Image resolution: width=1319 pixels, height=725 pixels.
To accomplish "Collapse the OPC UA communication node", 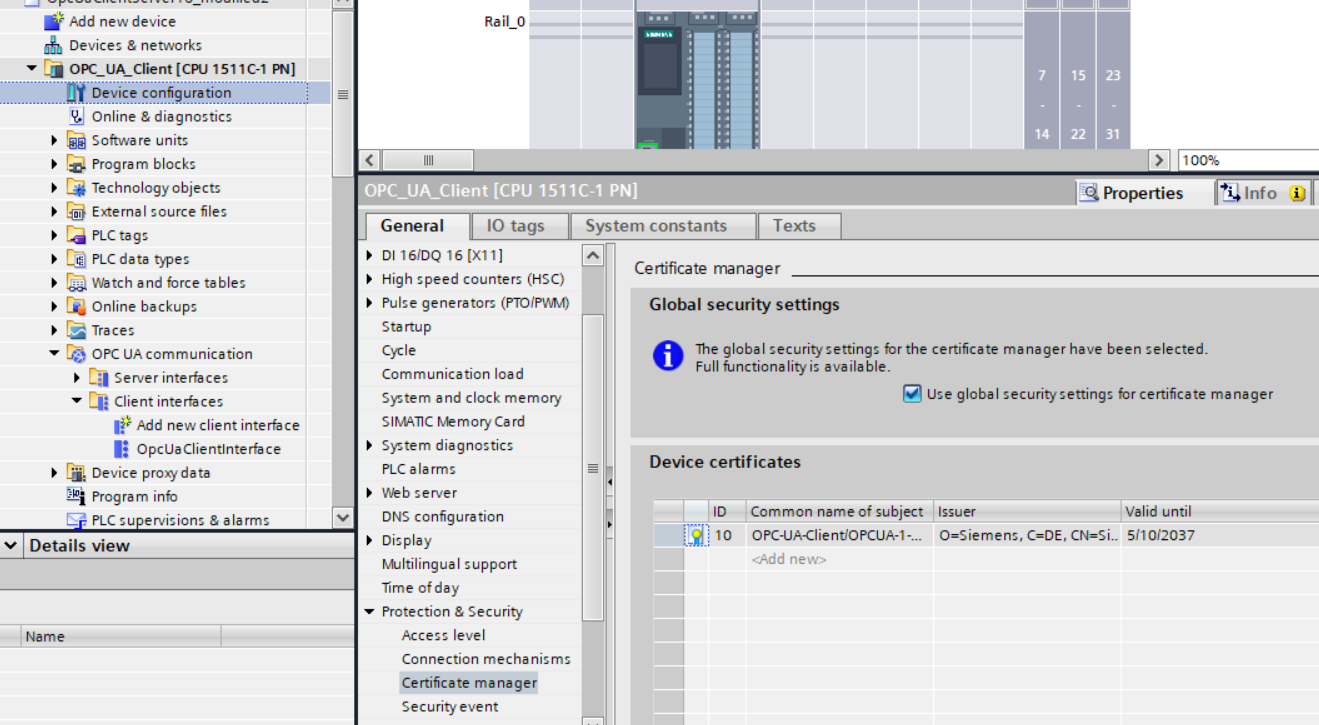I will [x=55, y=354].
